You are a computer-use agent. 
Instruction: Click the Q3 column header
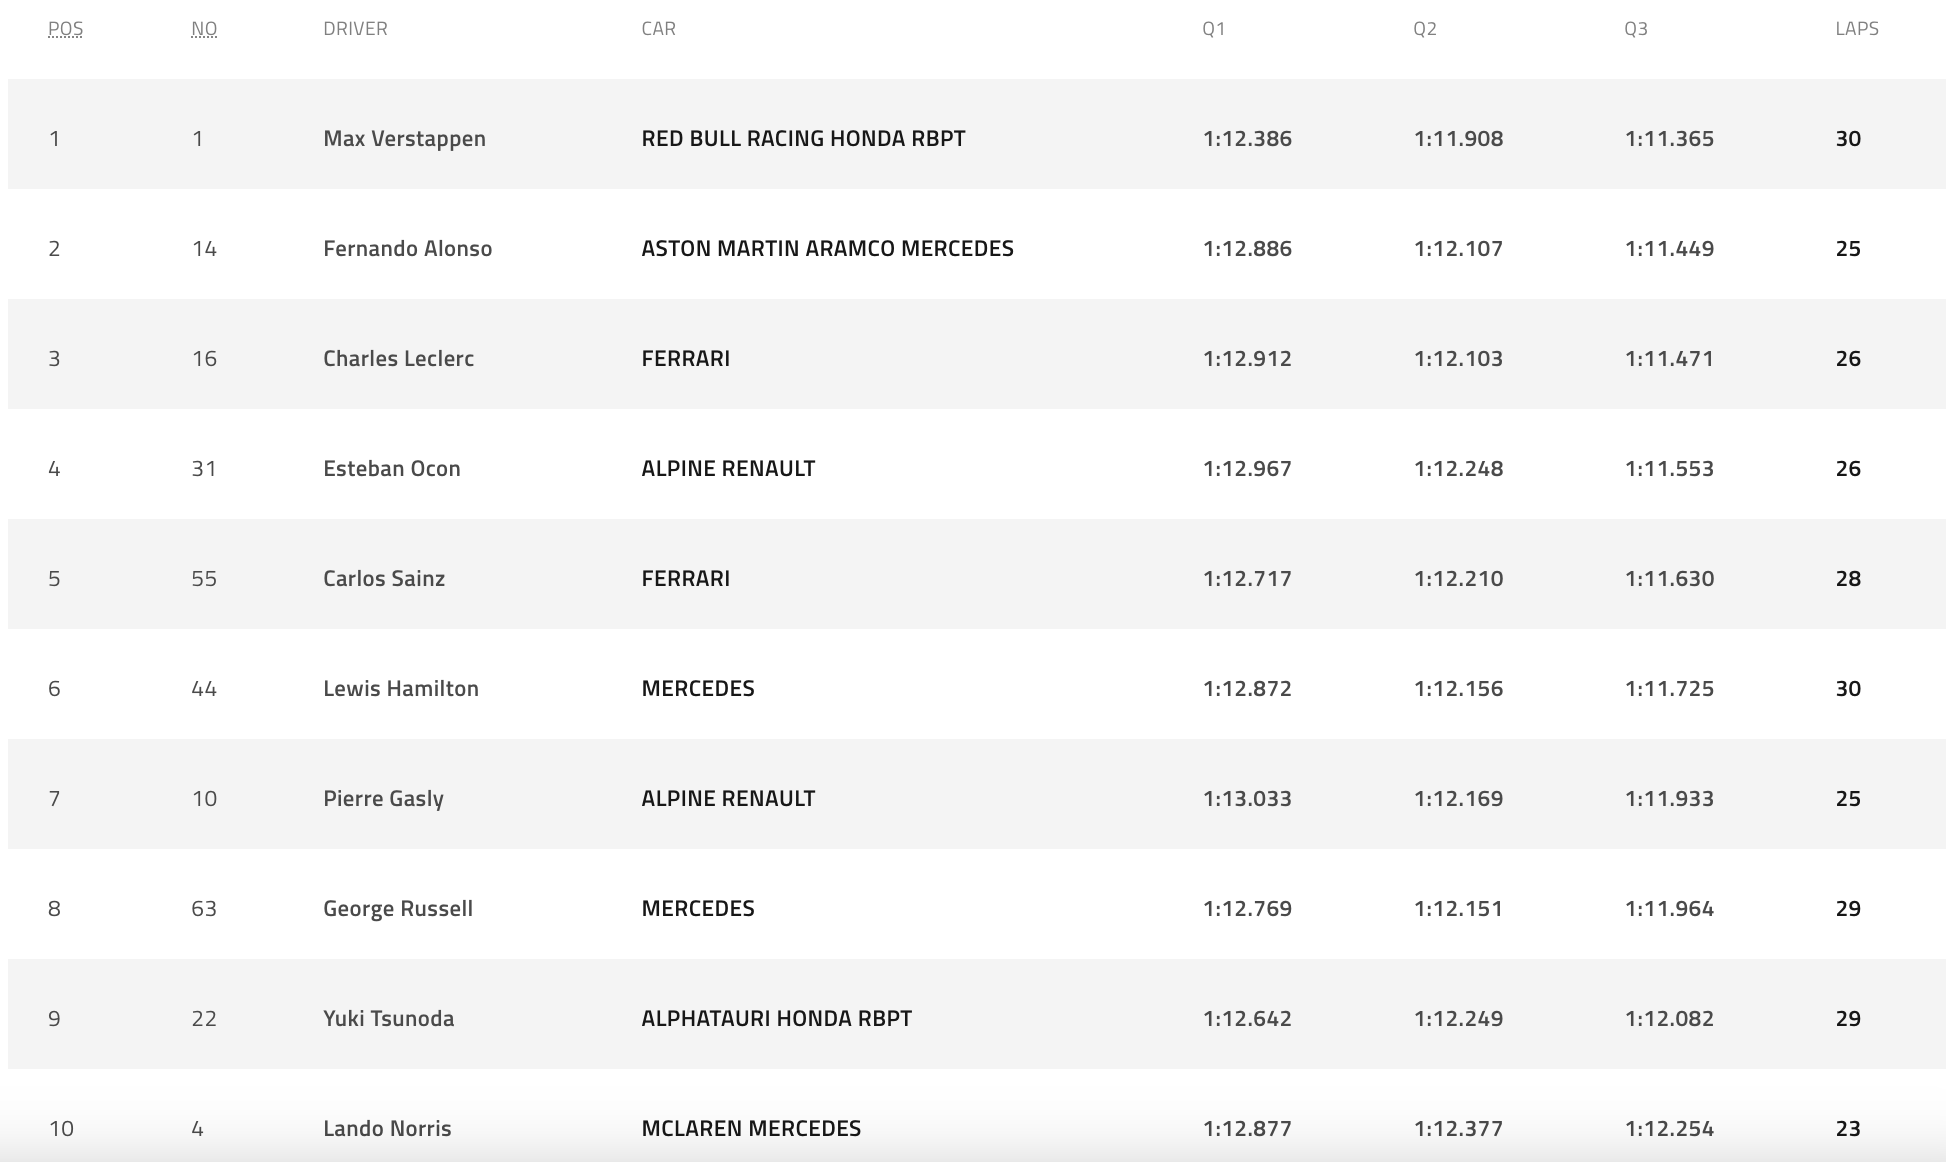click(1635, 29)
